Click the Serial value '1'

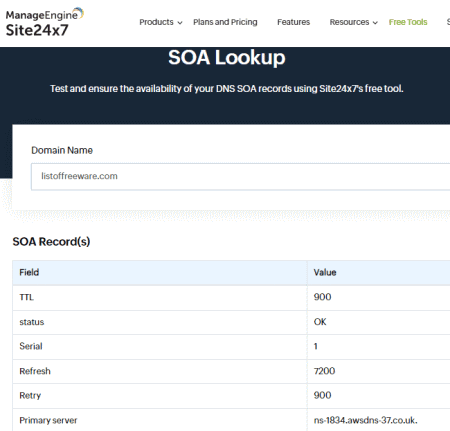(x=316, y=347)
